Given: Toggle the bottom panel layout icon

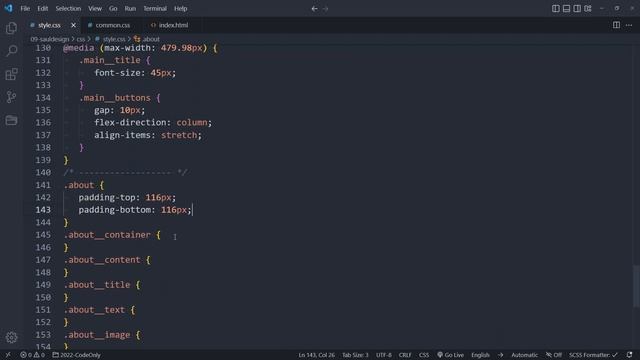Looking at the screenshot, I should pyautogui.click(x=566, y=9).
